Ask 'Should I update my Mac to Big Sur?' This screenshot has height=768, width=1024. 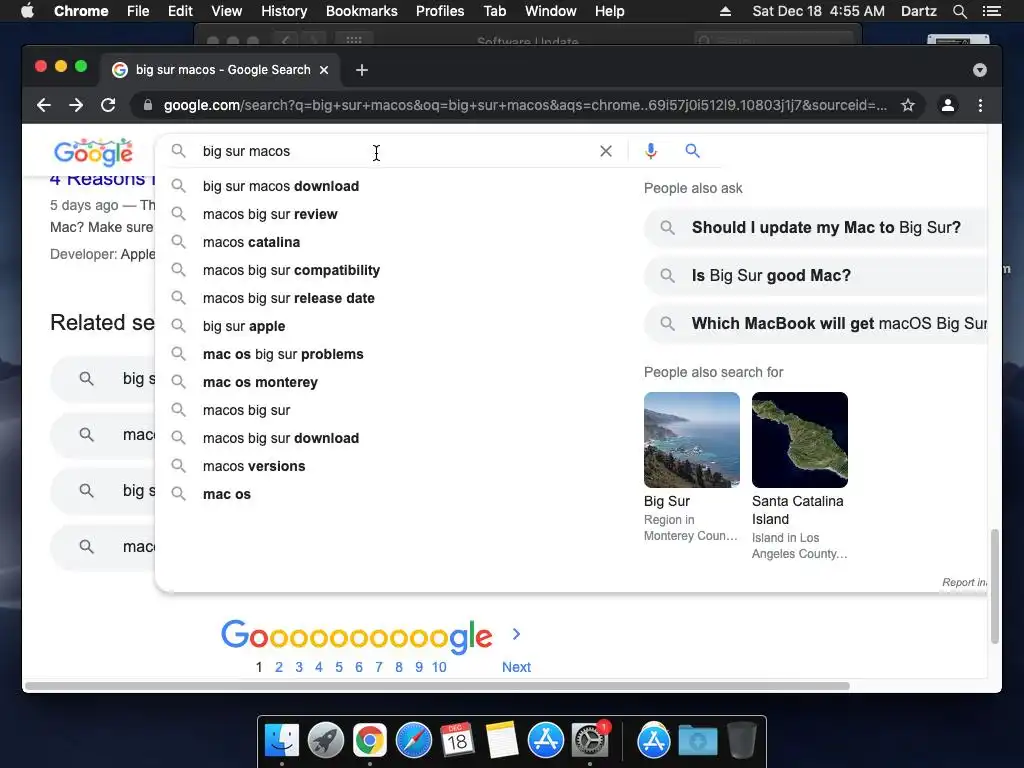[x=815, y=227]
